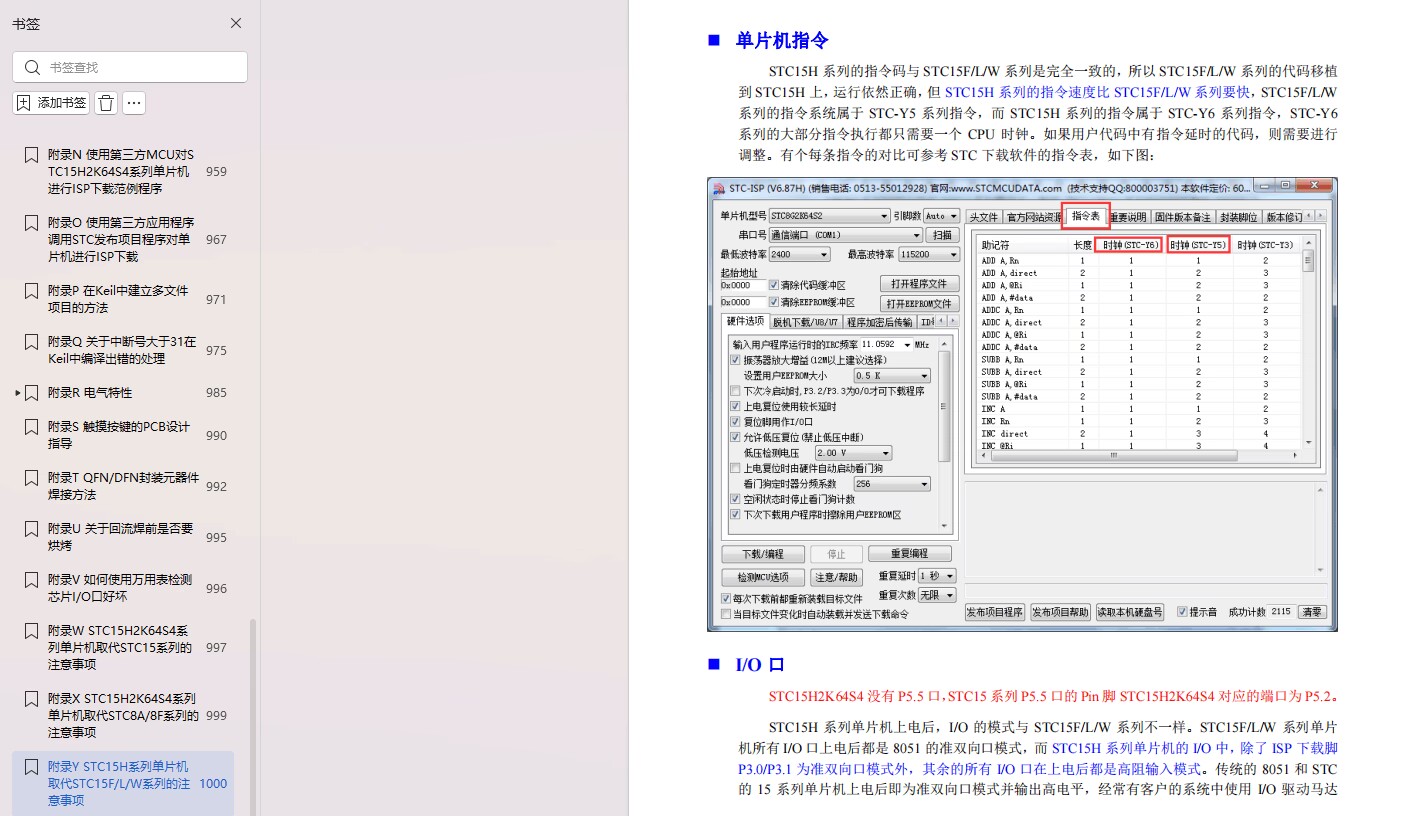Click the bookmark icon next to 附录X
The width and height of the screenshot is (1423, 816).
pos(31,699)
